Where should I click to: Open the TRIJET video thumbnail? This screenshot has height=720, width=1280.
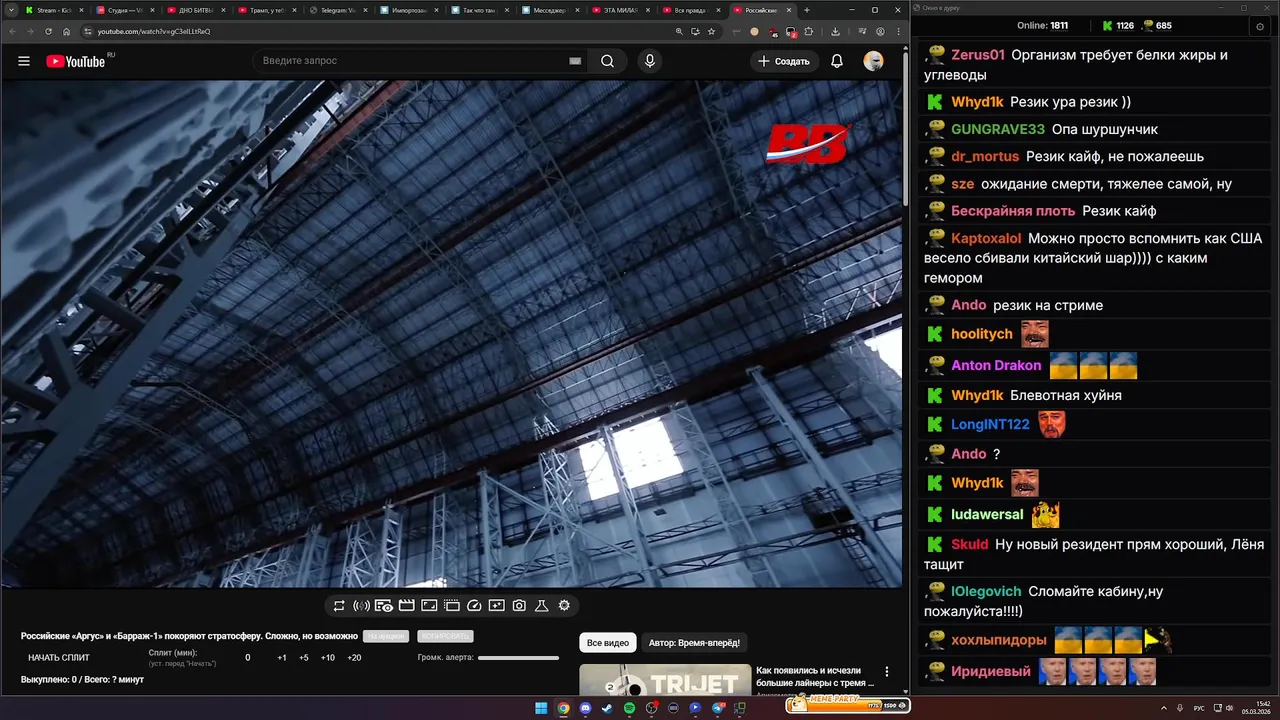tap(665, 679)
